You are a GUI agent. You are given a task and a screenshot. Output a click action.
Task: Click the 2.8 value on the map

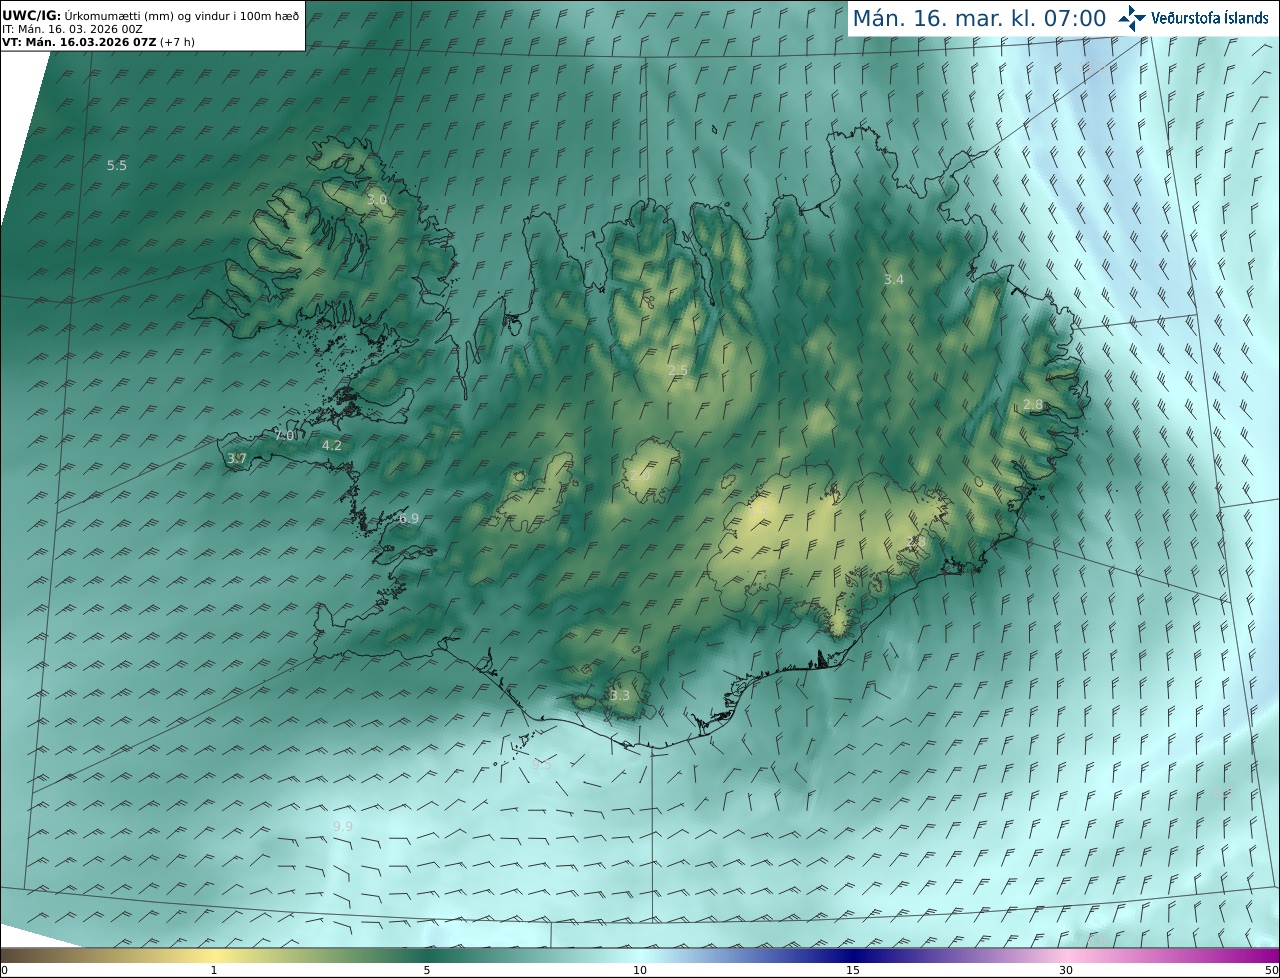(x=1033, y=404)
